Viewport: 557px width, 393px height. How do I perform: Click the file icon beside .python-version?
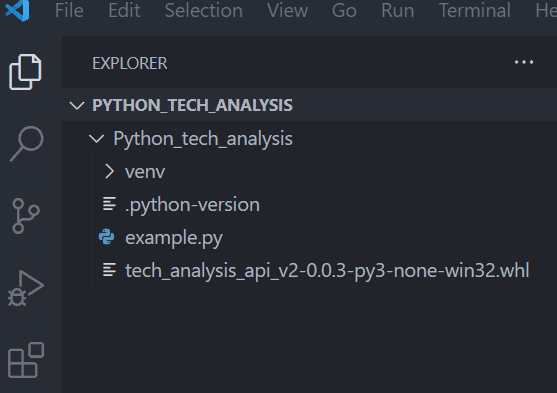point(109,204)
